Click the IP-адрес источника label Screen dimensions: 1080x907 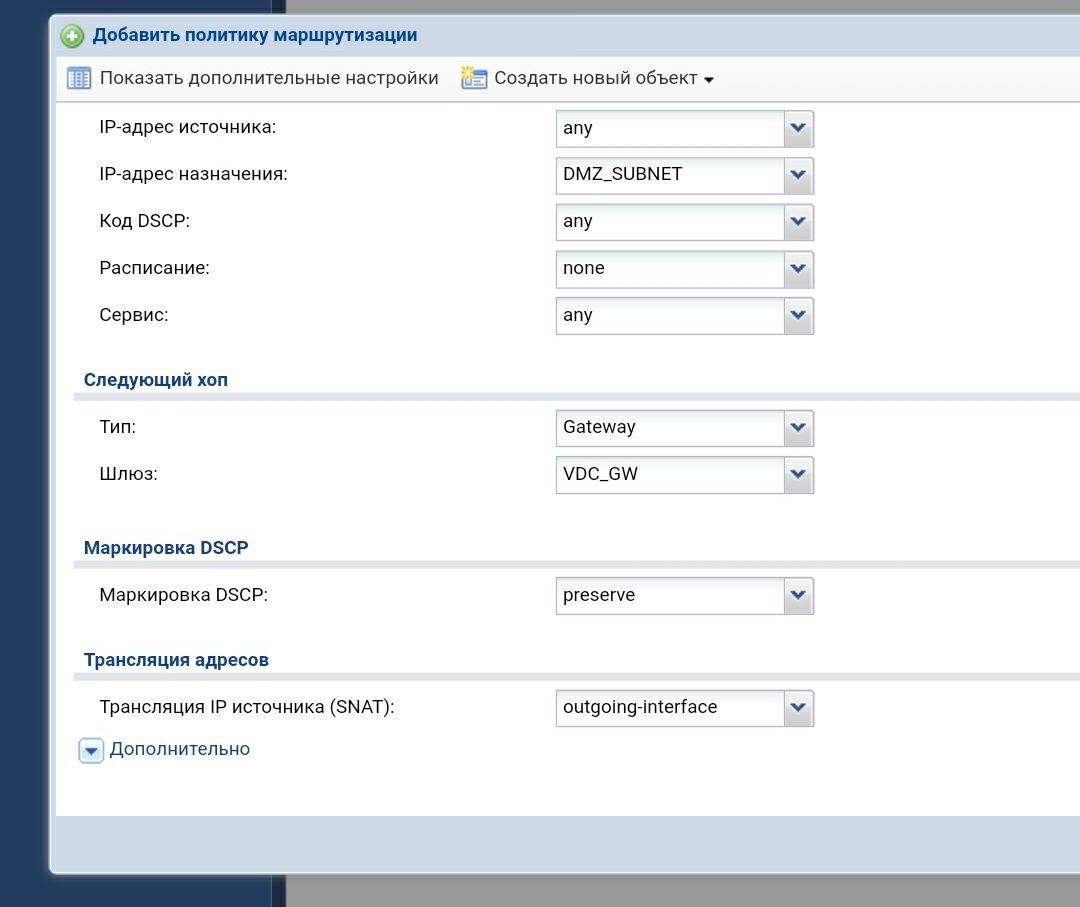187,127
